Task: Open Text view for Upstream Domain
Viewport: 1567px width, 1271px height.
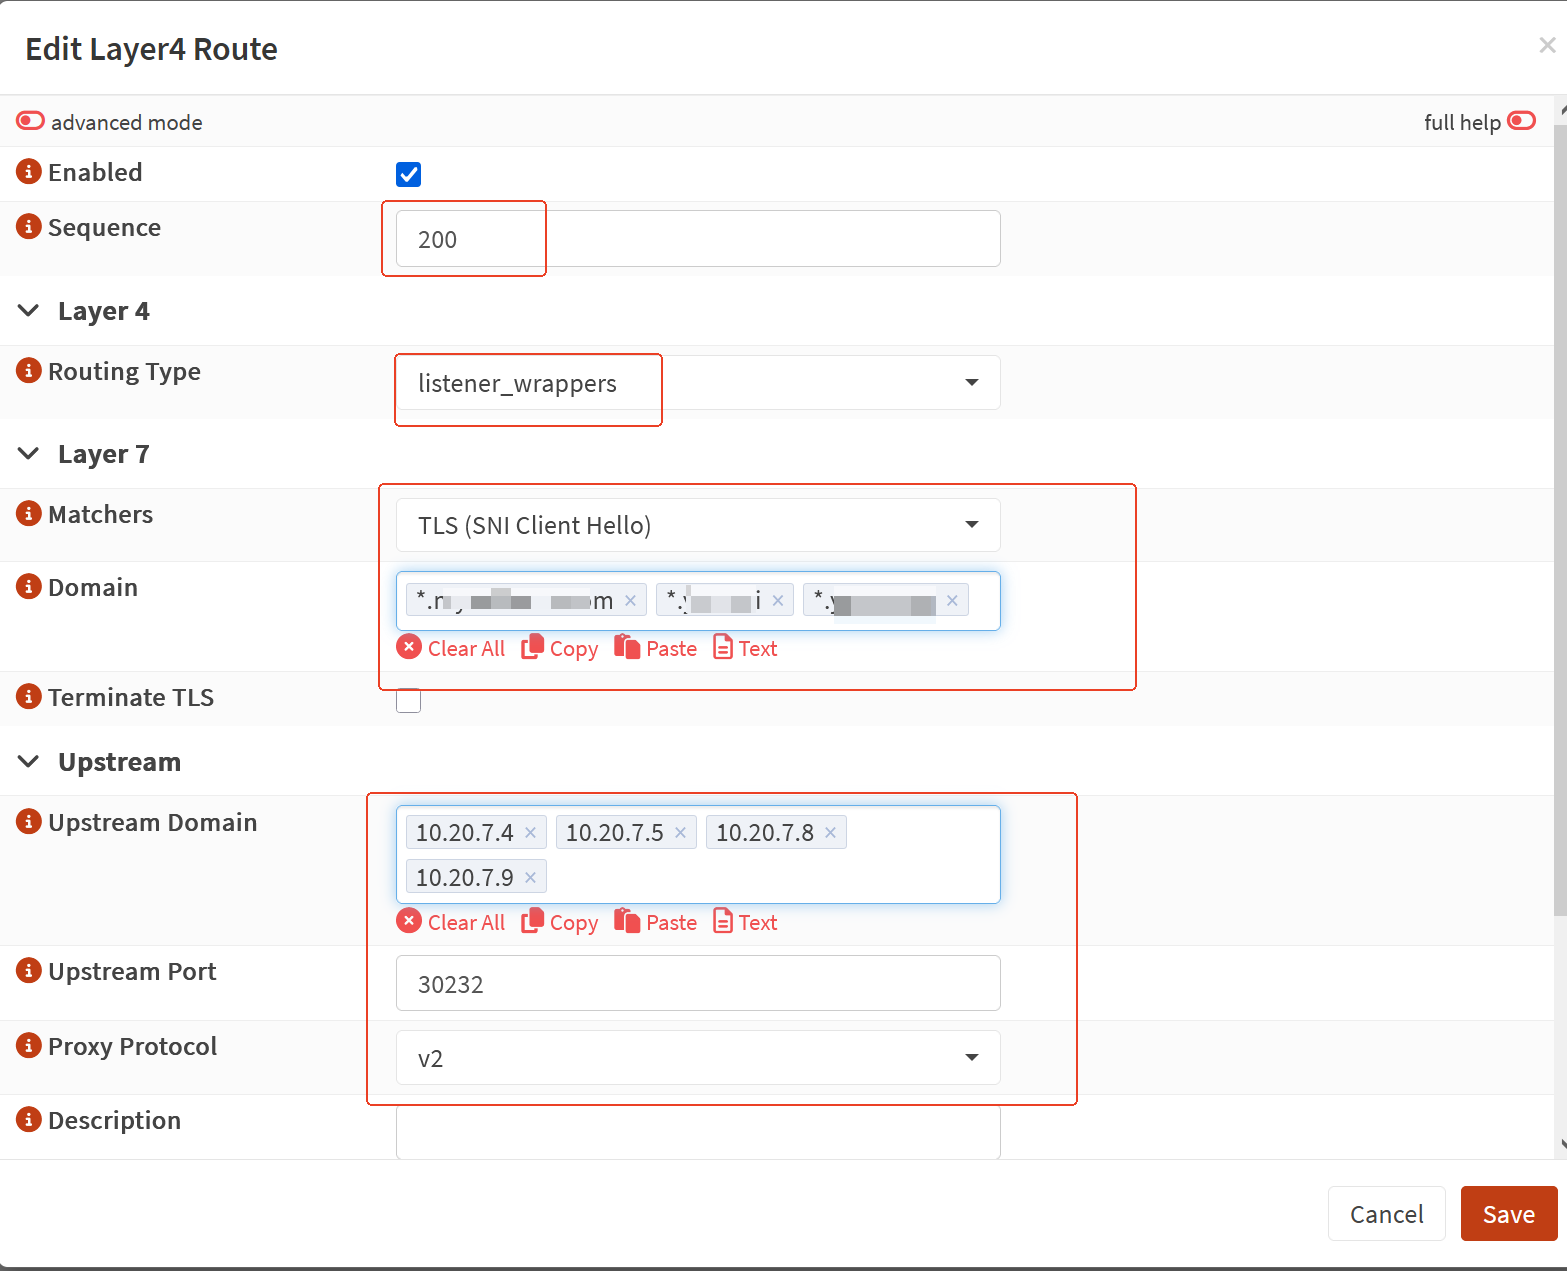Action: point(745,922)
